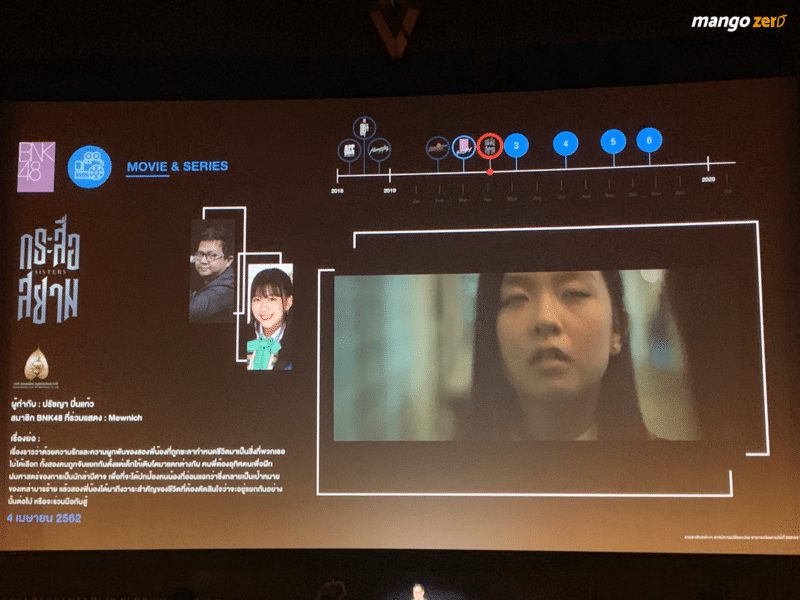Click the pink BNK48 logo
The height and width of the screenshot is (600, 800).
point(36,167)
